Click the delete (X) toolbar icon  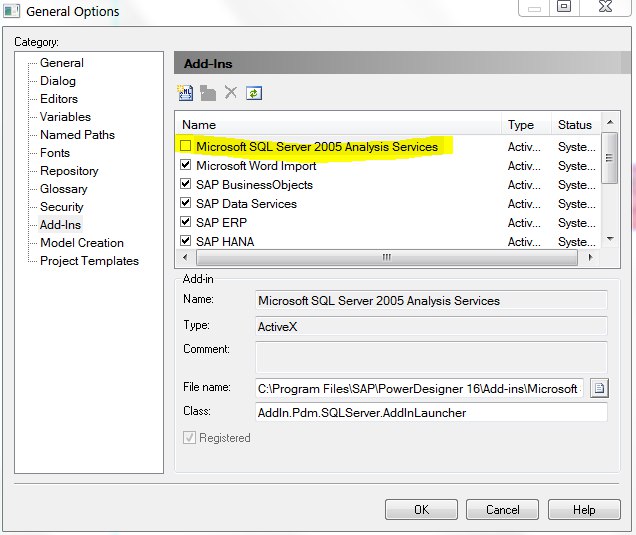point(231,93)
